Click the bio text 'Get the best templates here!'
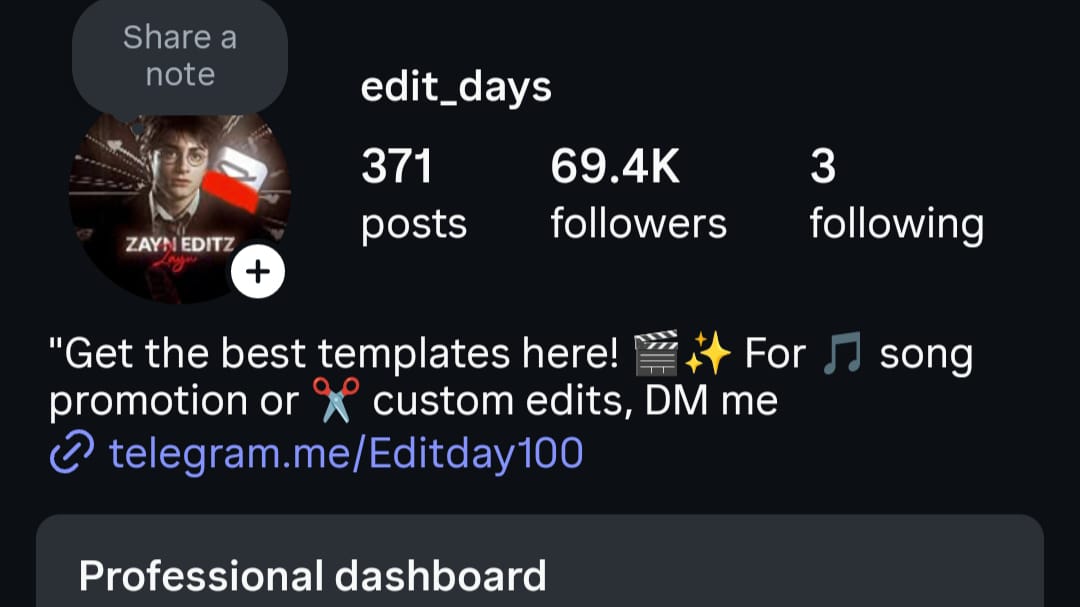Screen dimensions: 1080x607 tap(333, 354)
